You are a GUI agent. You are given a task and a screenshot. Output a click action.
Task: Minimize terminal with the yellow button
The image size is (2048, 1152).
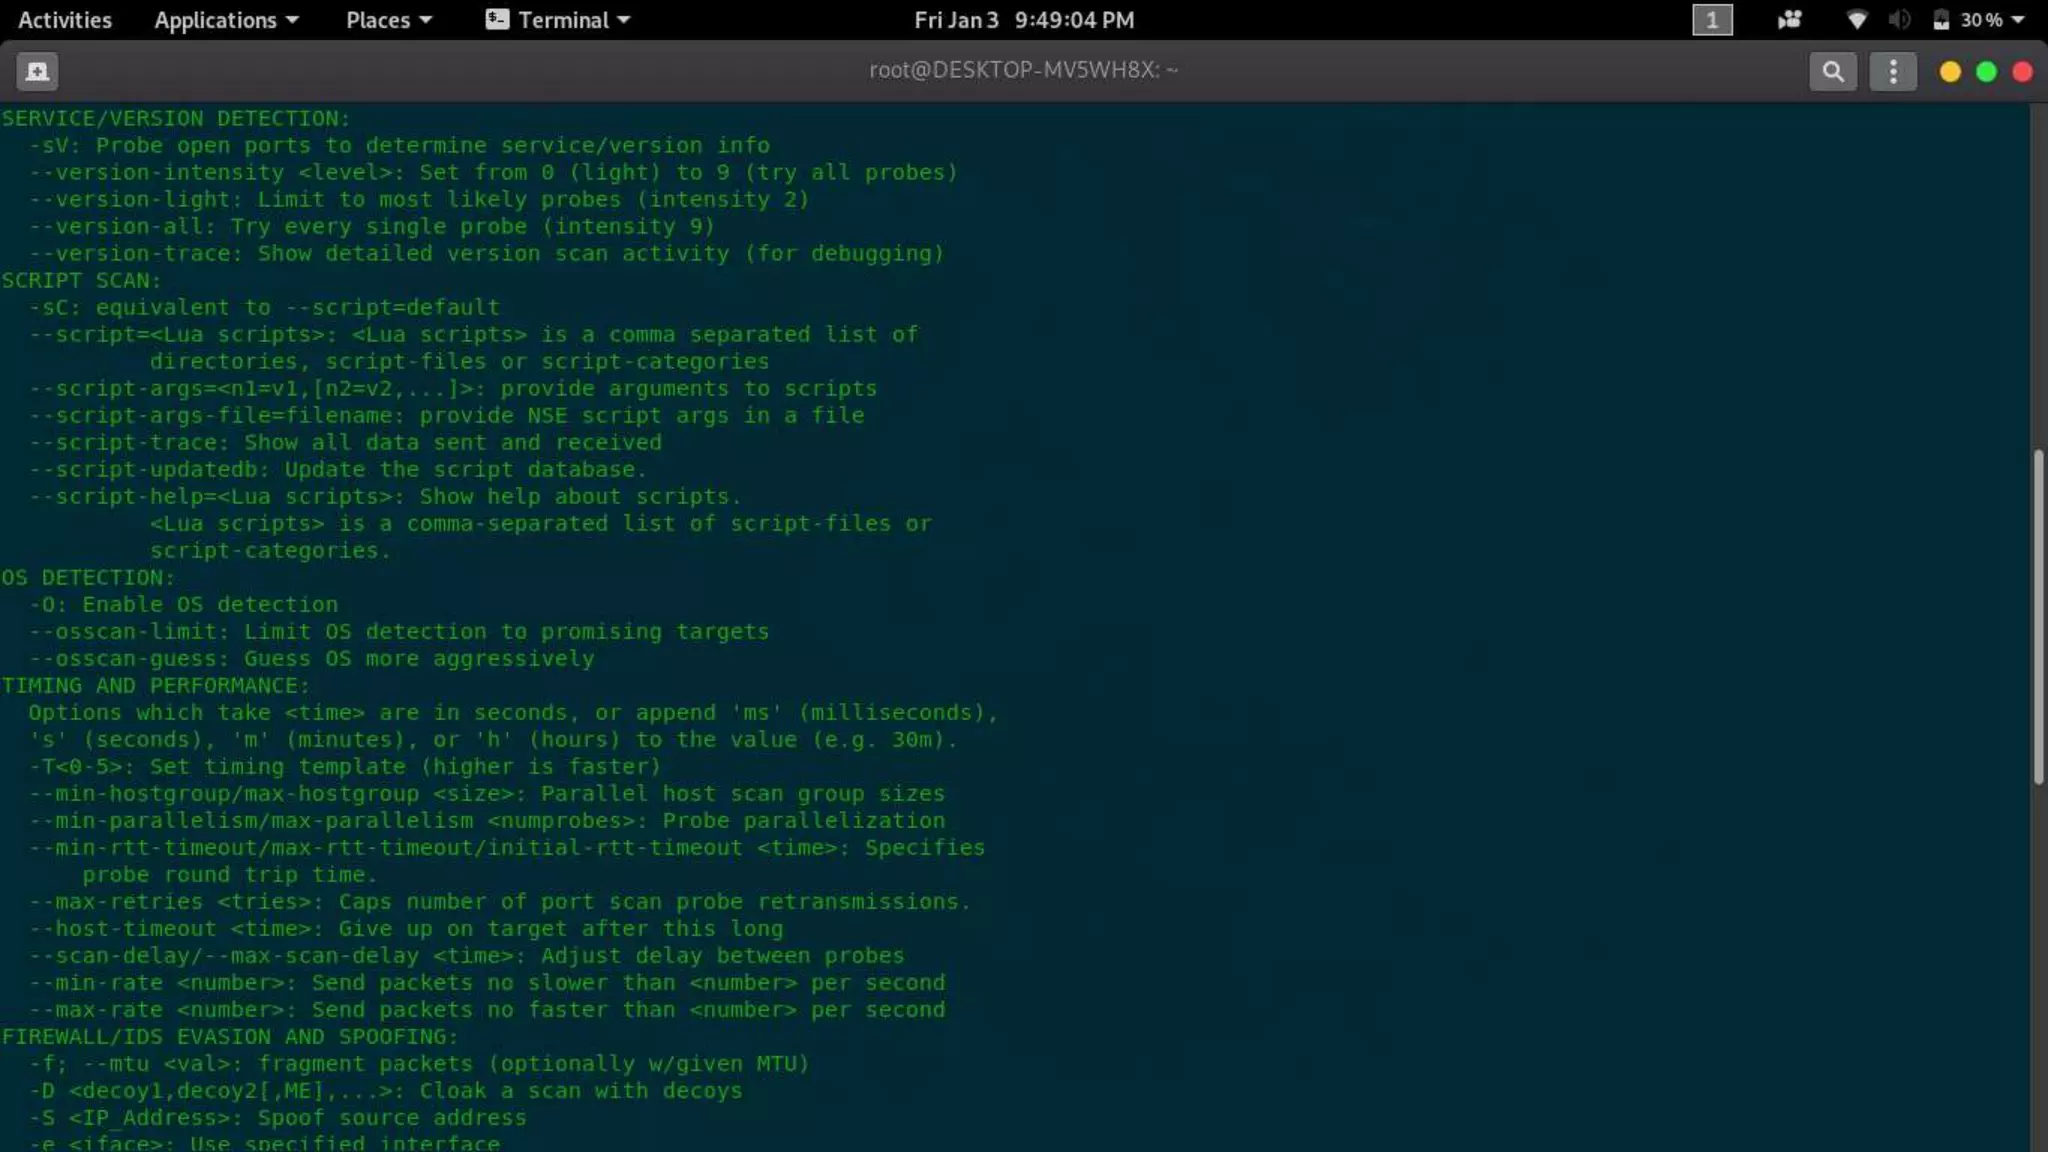point(1949,72)
